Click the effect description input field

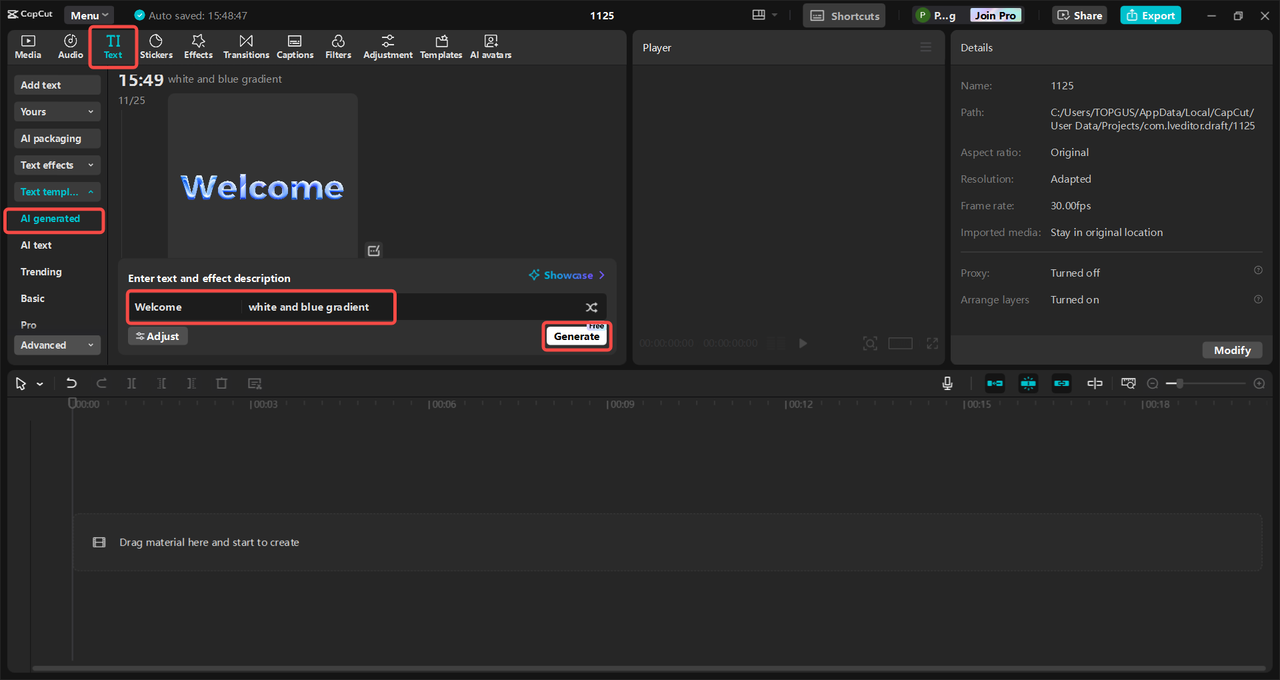410,307
